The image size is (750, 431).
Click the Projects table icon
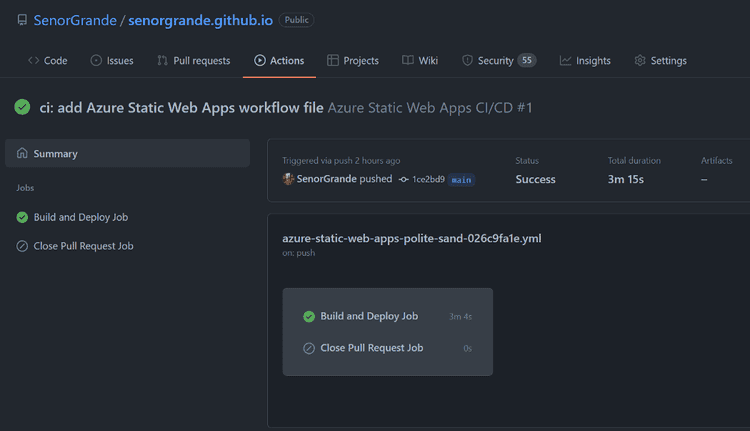pyautogui.click(x=333, y=60)
